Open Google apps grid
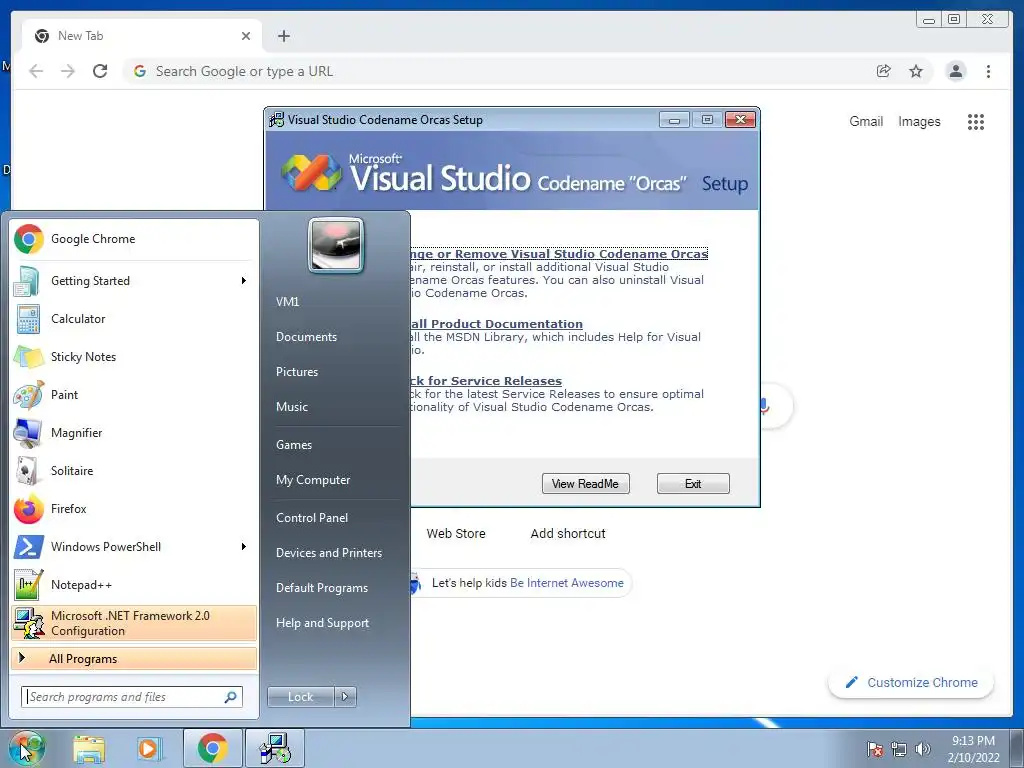 [976, 121]
